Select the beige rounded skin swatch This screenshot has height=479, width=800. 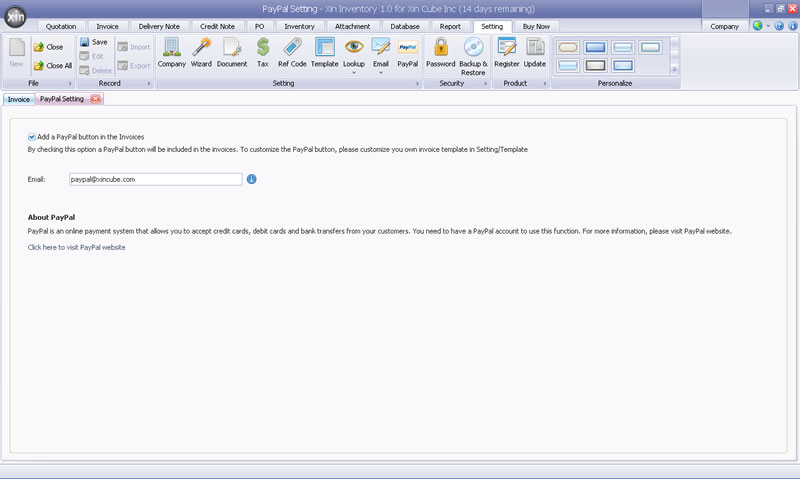[x=568, y=47]
